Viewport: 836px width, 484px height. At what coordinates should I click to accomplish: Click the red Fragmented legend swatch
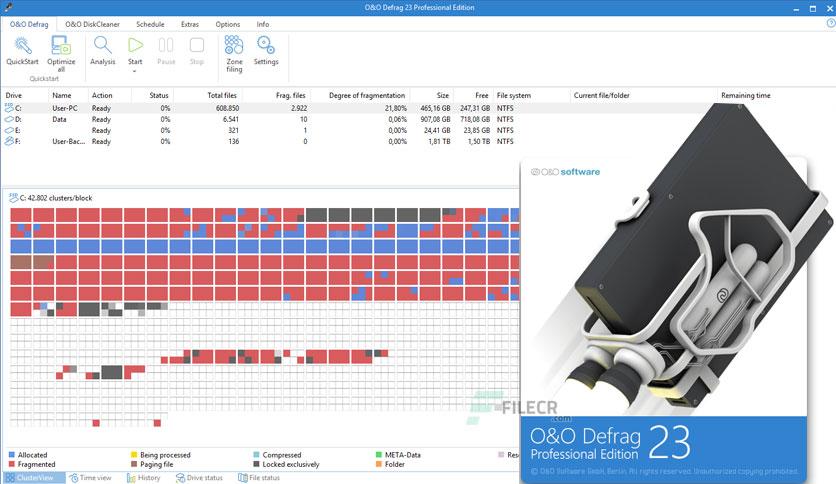(x=12, y=464)
